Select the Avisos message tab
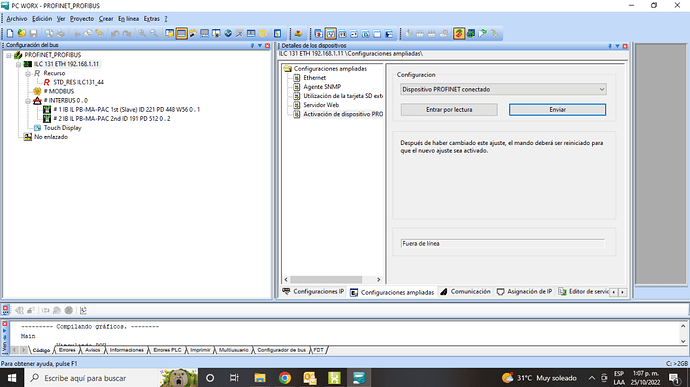690x387 pixels. 92,350
